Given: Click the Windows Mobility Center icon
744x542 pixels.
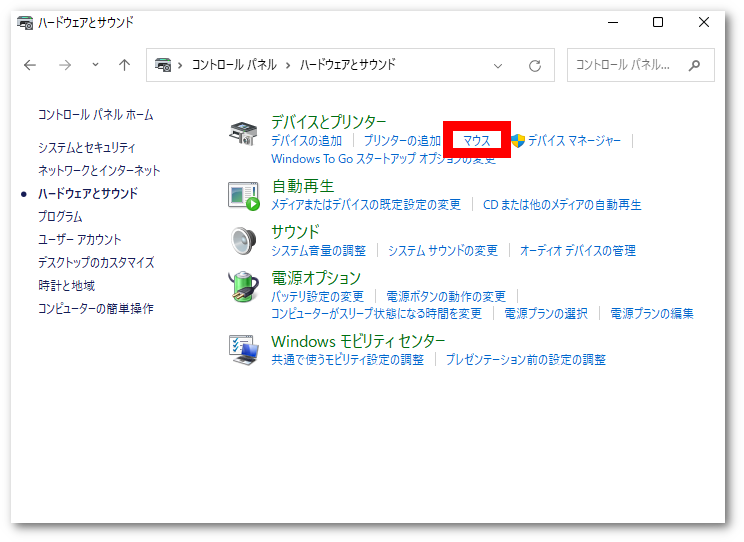Looking at the screenshot, I should pyautogui.click(x=243, y=350).
